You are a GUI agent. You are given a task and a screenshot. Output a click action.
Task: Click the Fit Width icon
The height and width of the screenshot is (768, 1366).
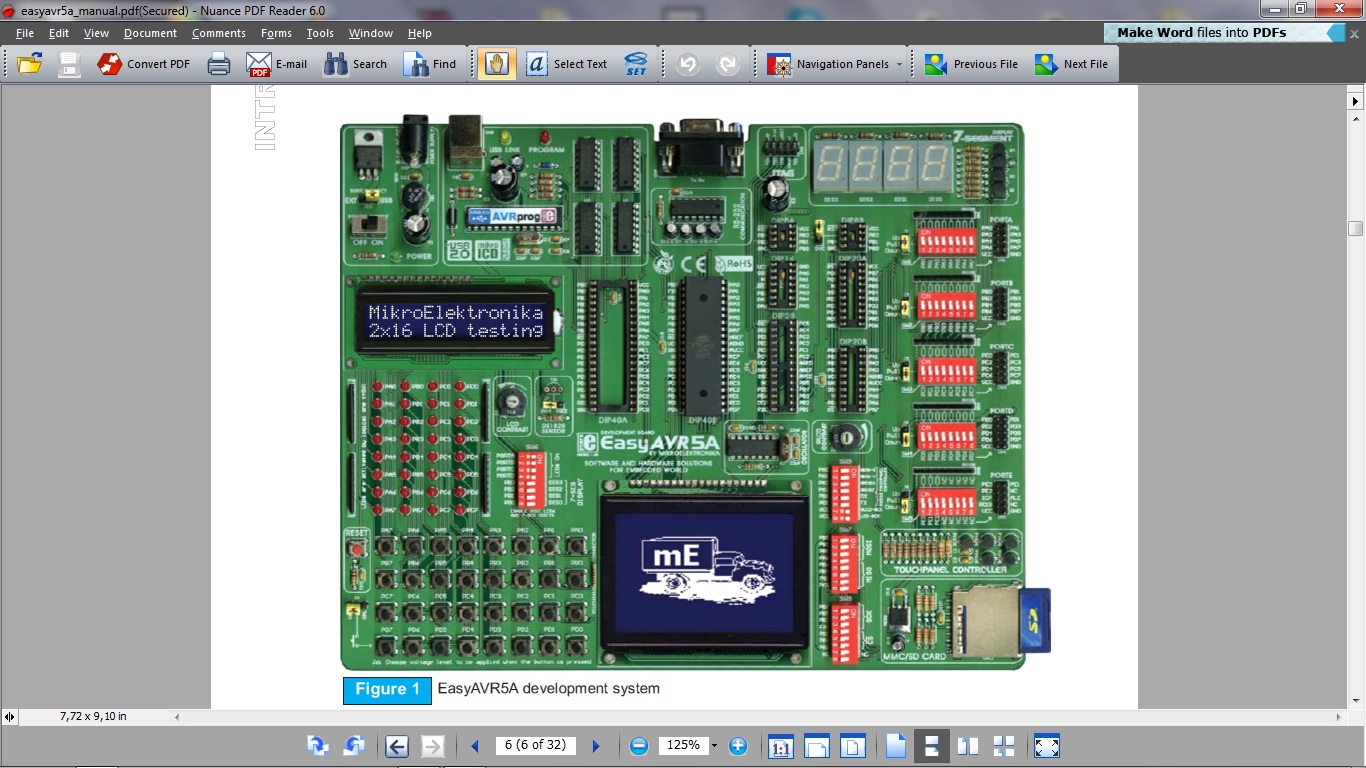[x=817, y=746]
